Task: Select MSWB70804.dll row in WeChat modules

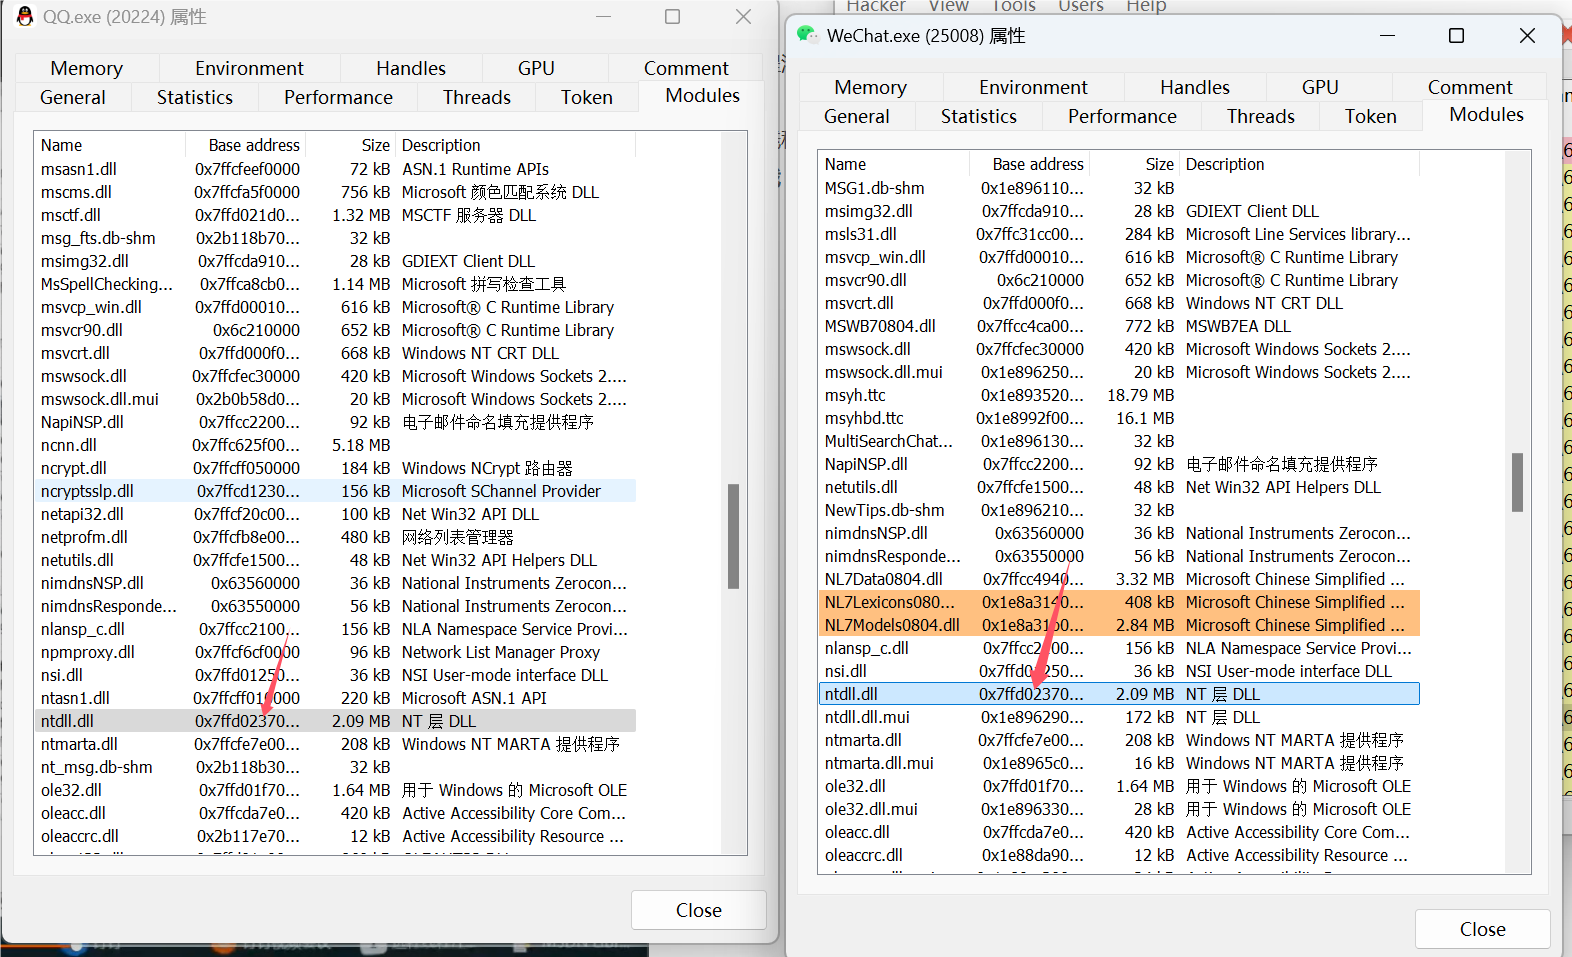Action: coord(1119,326)
